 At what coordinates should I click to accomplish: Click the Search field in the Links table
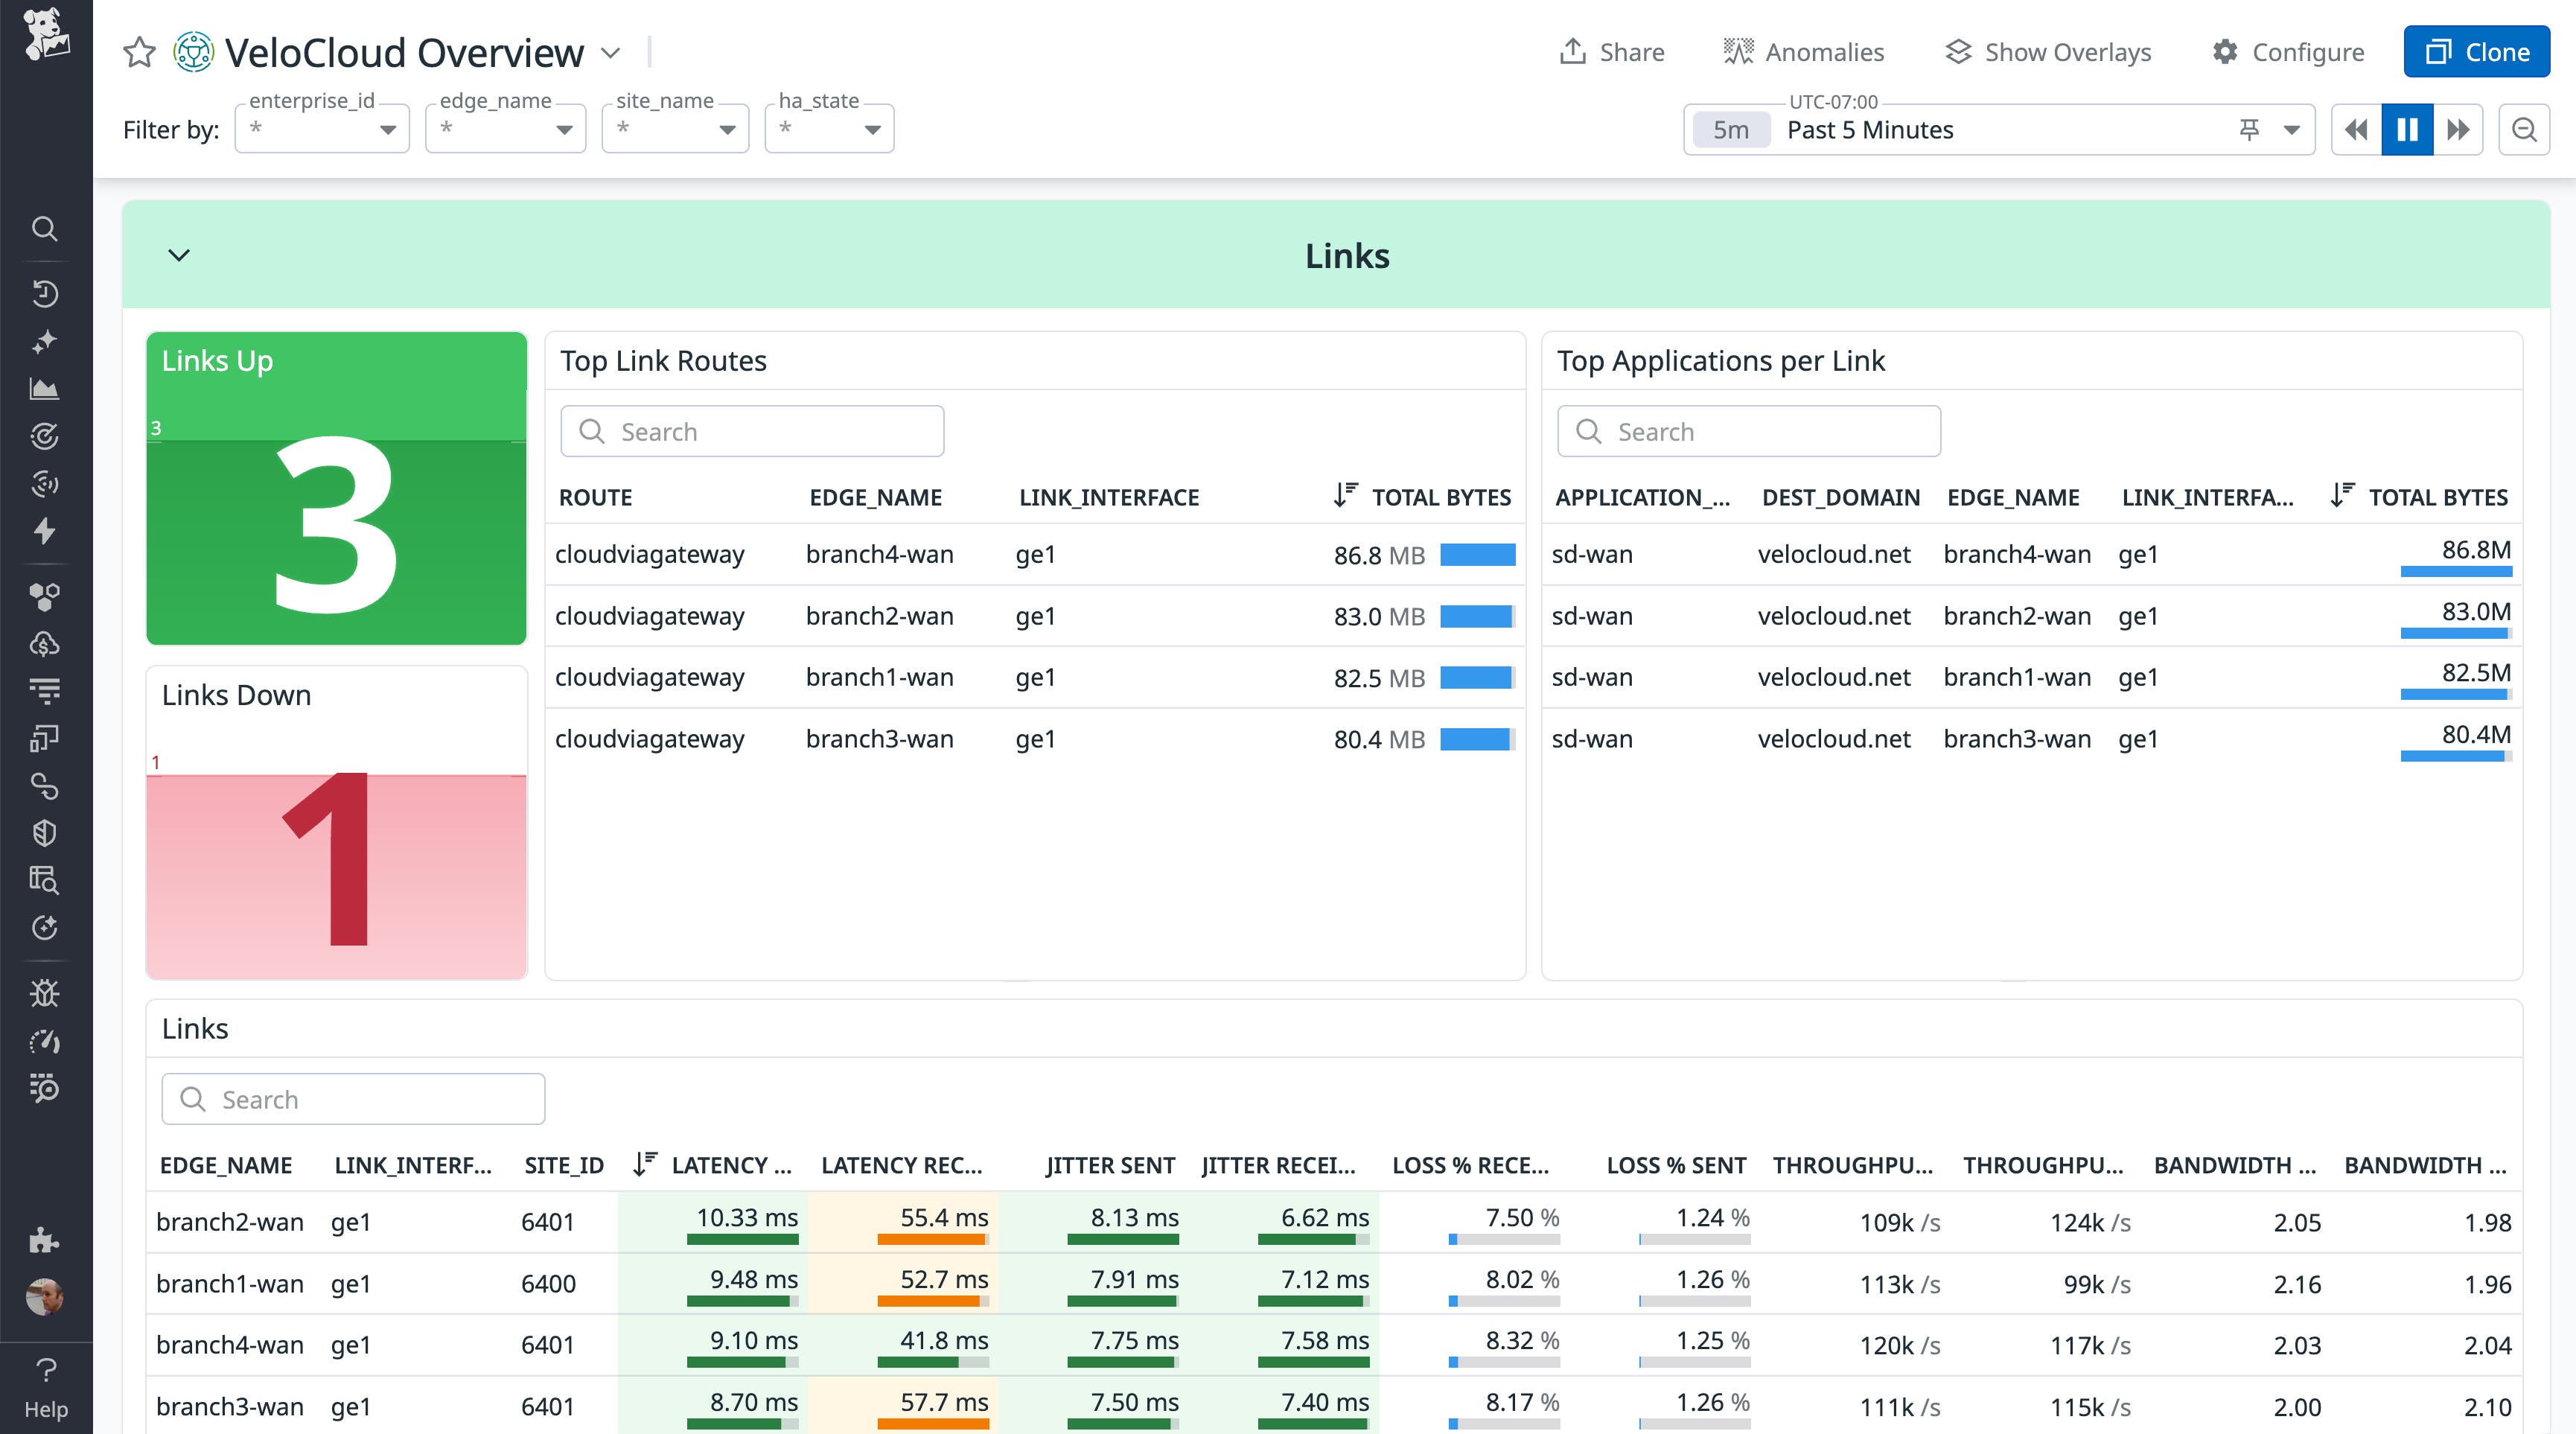(352, 1098)
